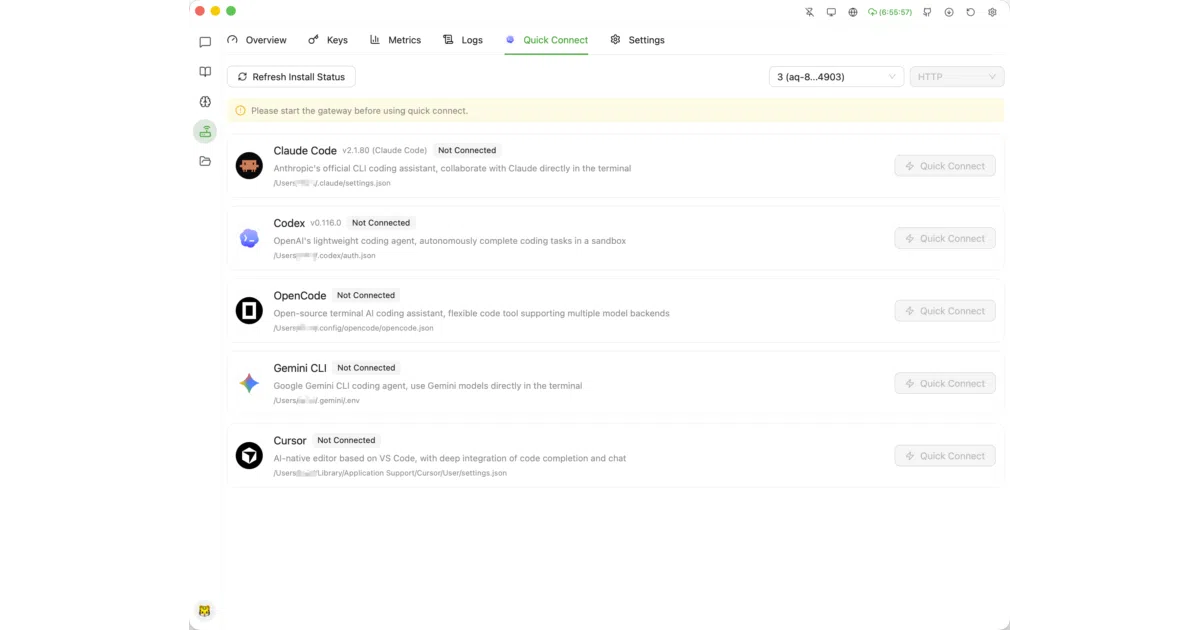Open the brain icon in sidebar

205,102
